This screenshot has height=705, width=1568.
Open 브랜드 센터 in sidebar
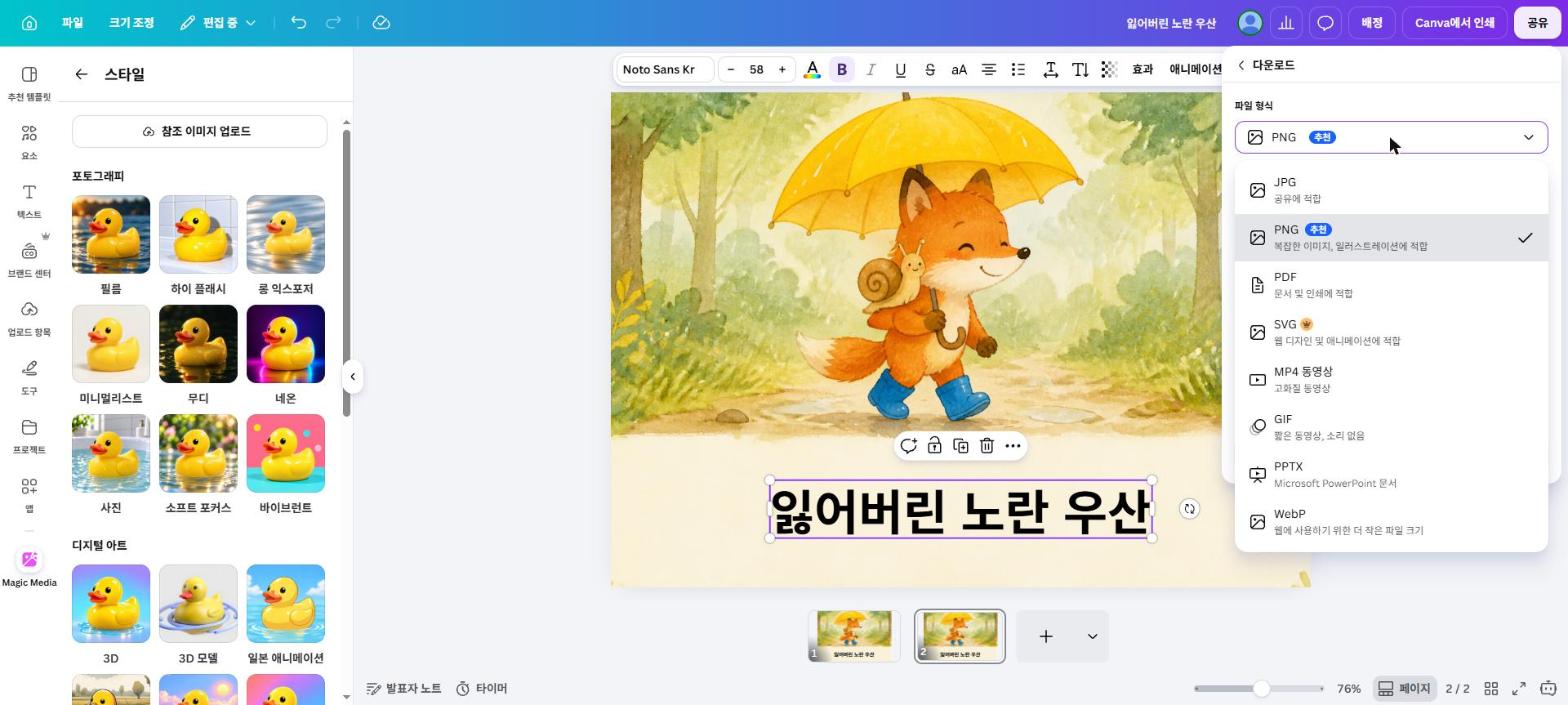click(29, 260)
